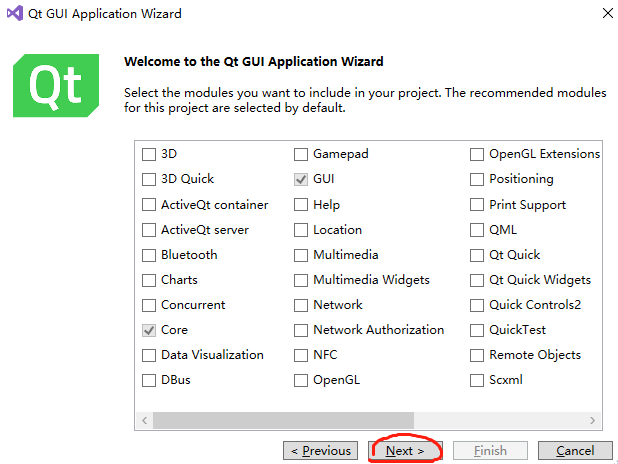Toggle the GUI module checkbox
Screen dimensions: 618x464
tap(301, 179)
